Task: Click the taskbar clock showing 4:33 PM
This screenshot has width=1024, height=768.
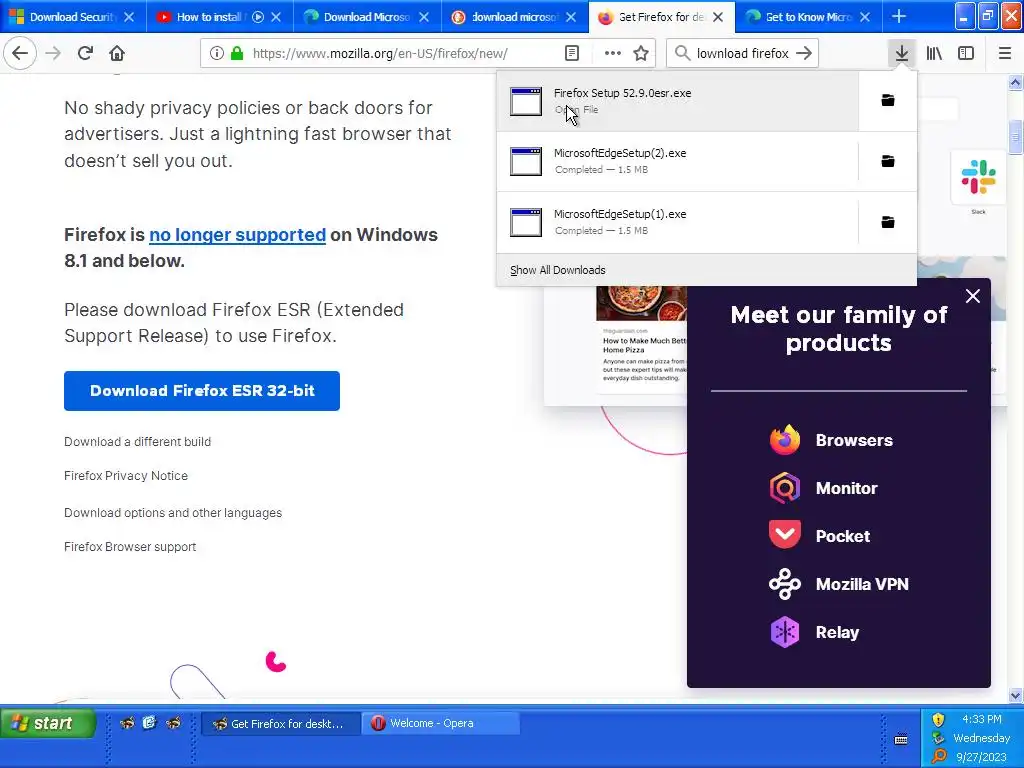Action: click(x=982, y=719)
